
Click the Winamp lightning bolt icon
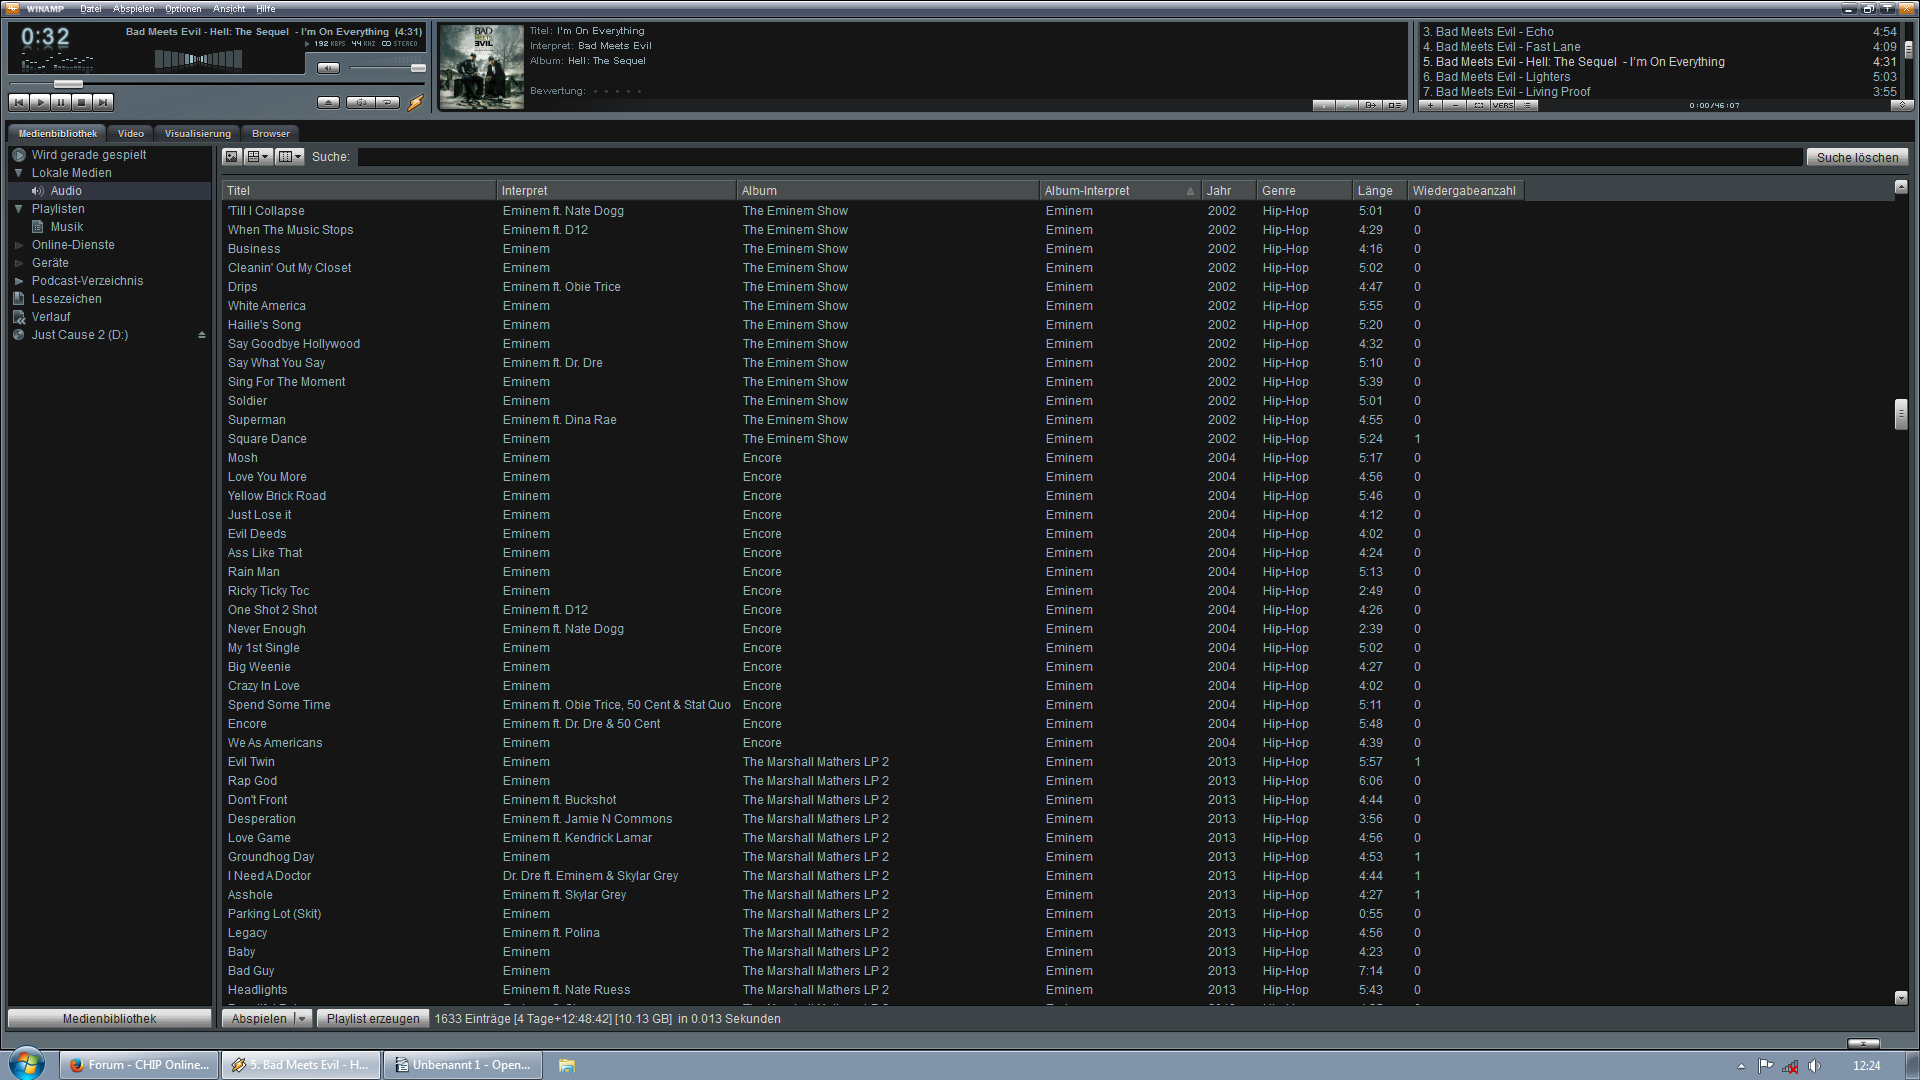coord(416,102)
